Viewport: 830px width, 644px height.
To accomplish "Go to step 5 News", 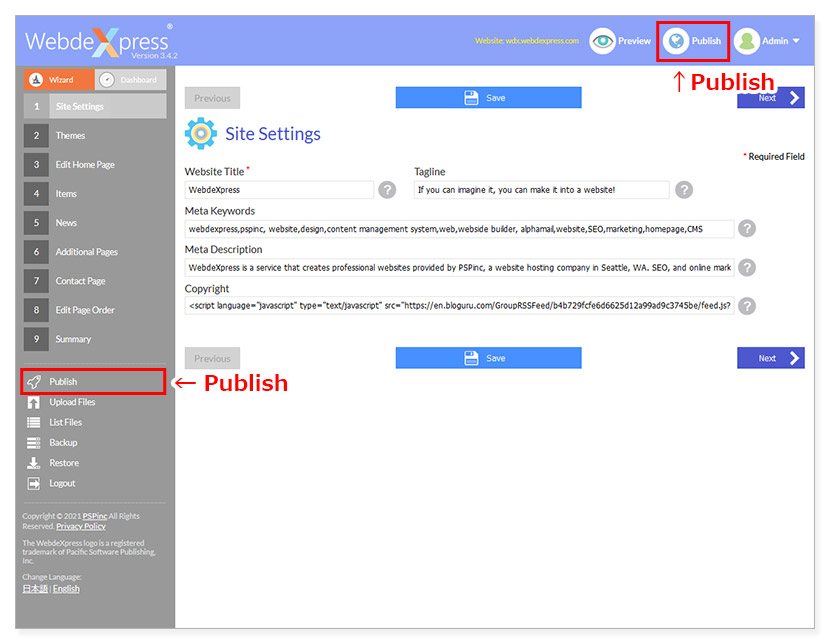I will point(95,223).
